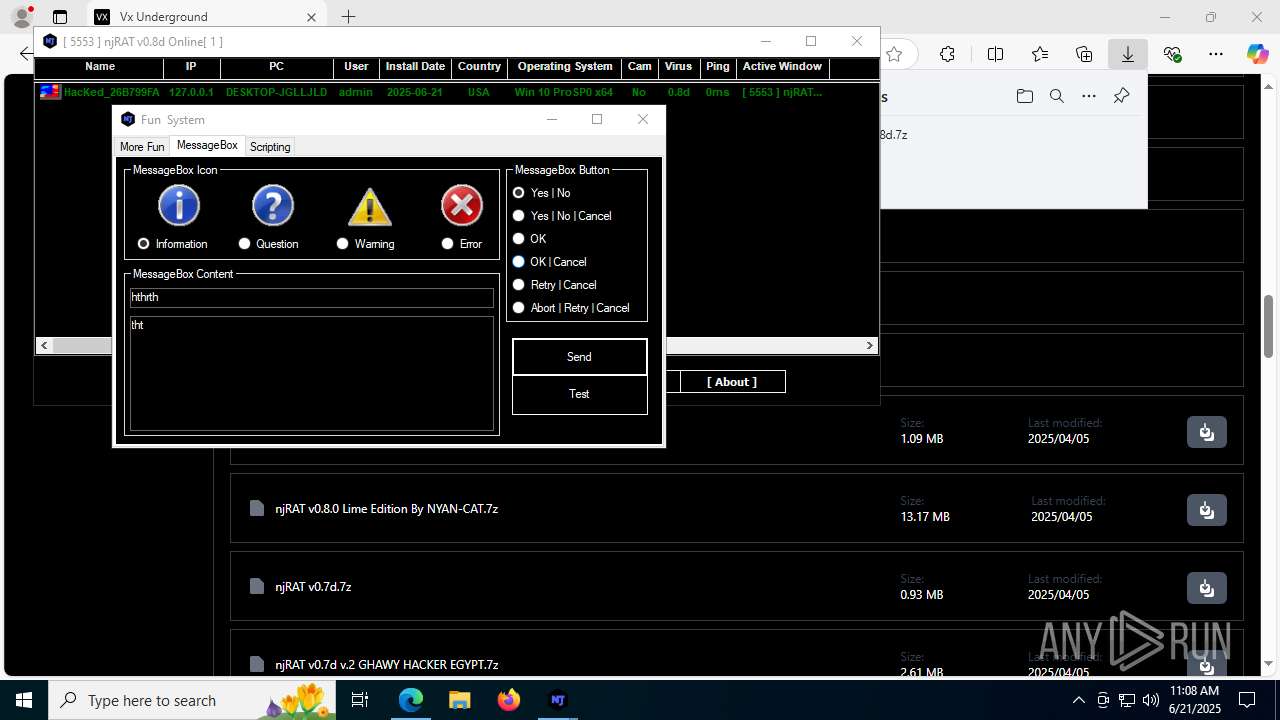The image size is (1280, 720).
Task: Open Windows Start menu
Action: (x=24, y=700)
